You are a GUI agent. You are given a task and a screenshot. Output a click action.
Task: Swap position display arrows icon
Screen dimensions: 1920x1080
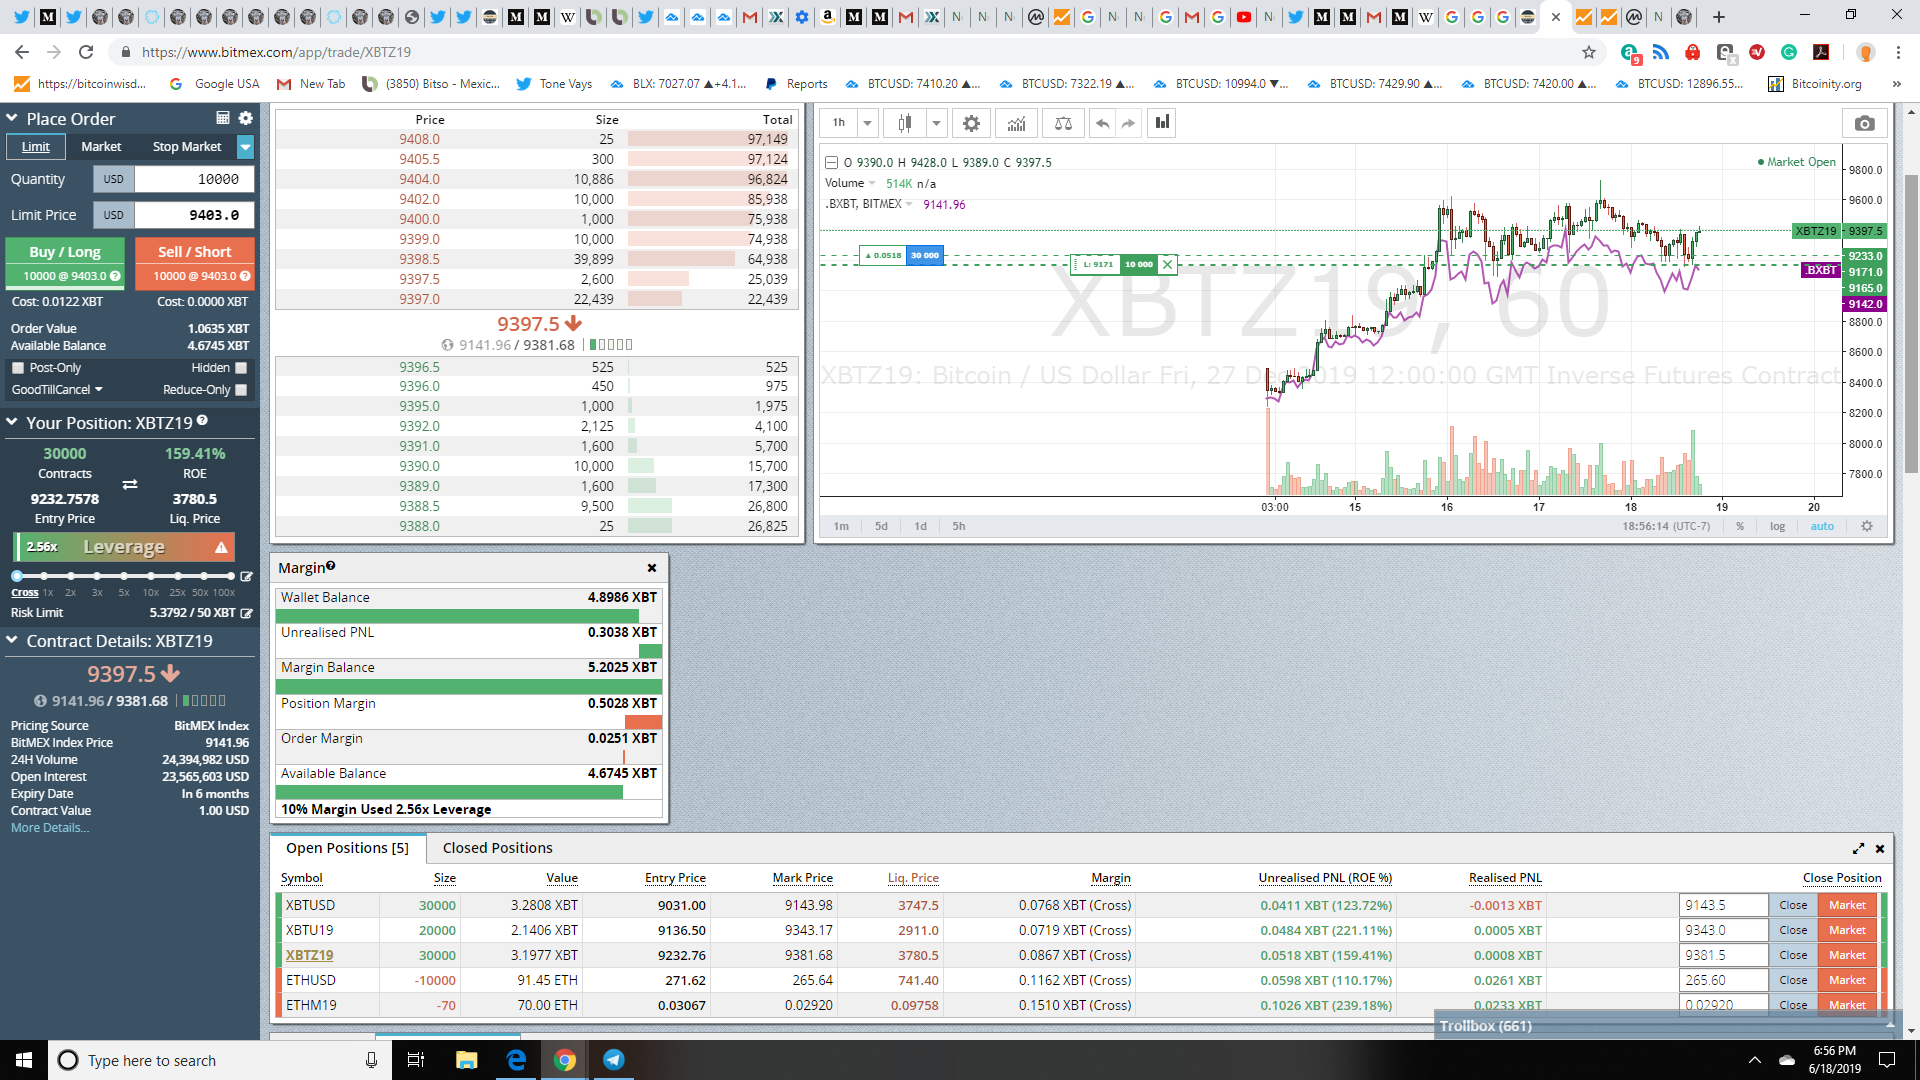tap(130, 484)
